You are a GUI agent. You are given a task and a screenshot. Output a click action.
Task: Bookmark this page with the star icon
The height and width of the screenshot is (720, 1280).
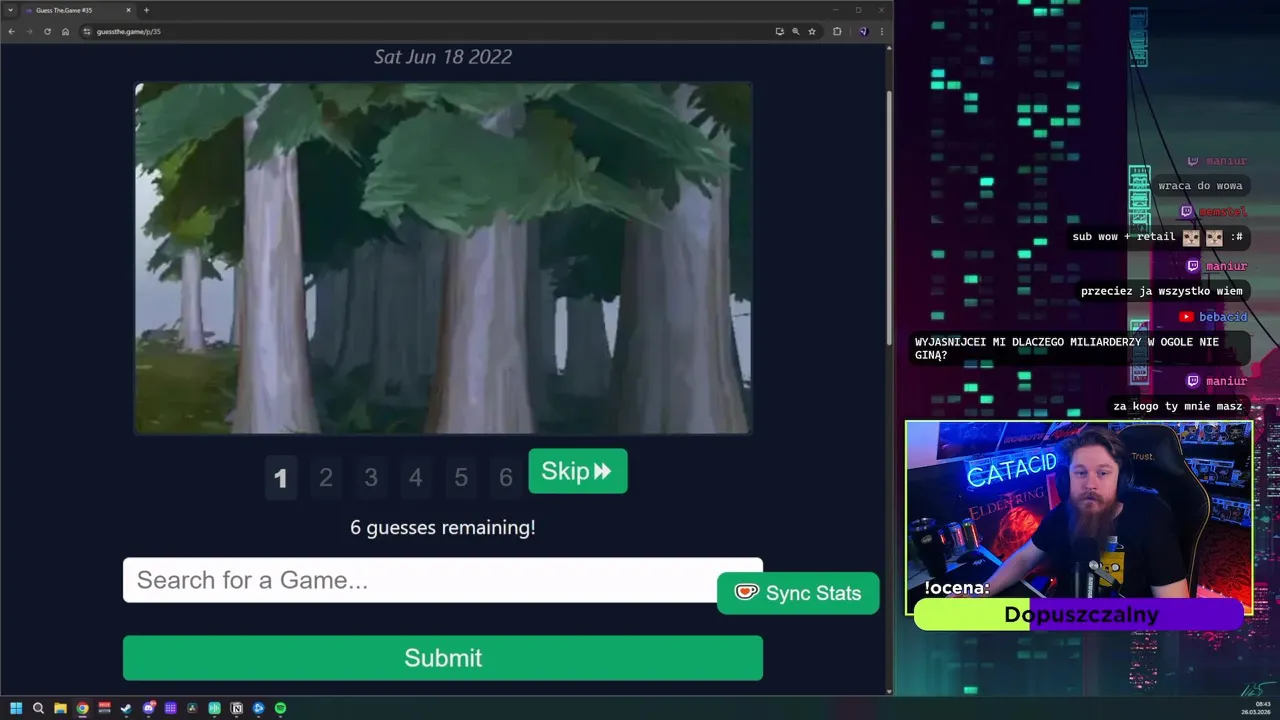[812, 31]
